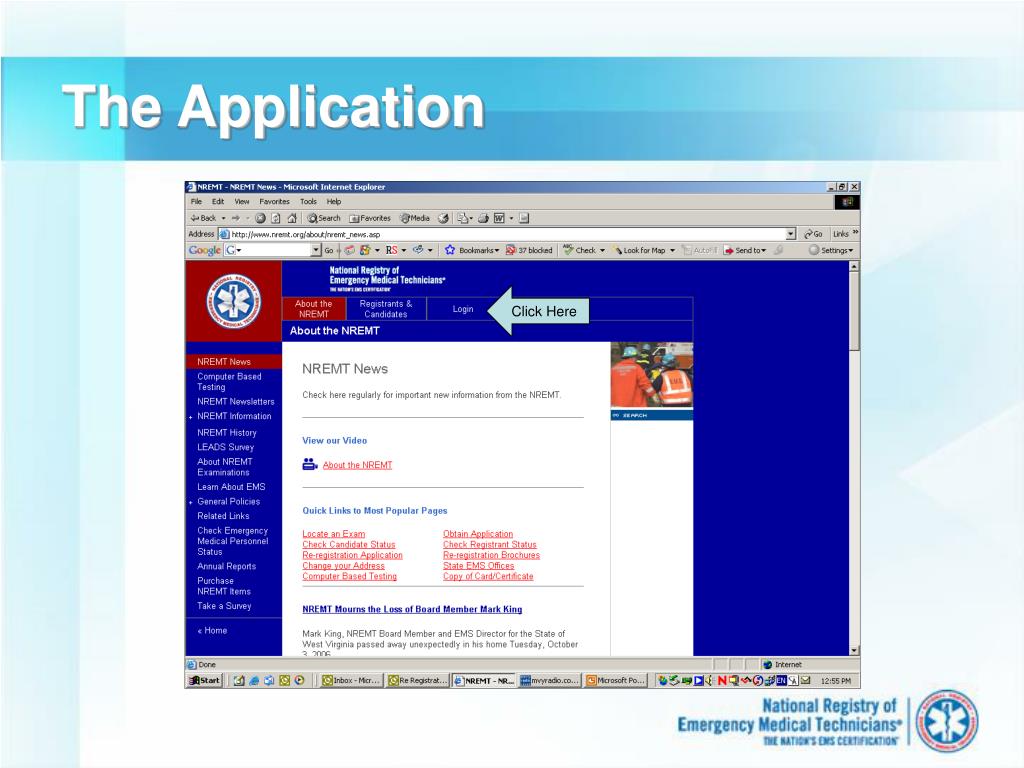Click the video camera icon
The width and height of the screenshot is (1024, 768).
tap(310, 464)
